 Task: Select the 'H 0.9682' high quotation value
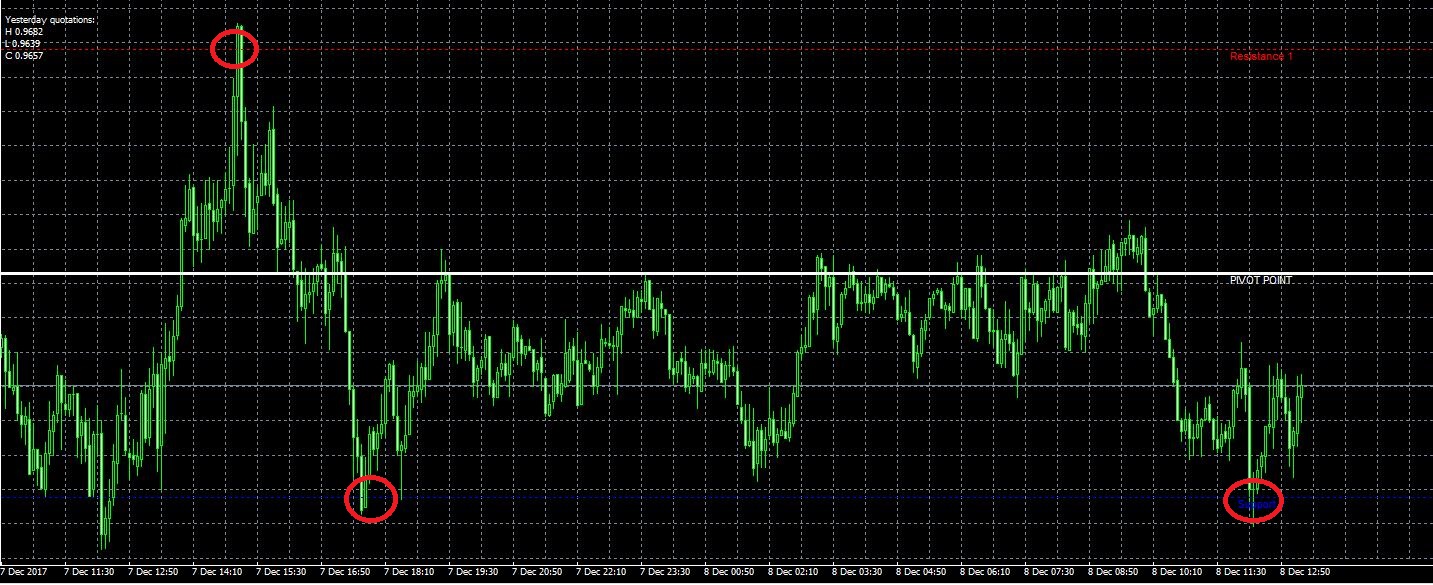24,32
